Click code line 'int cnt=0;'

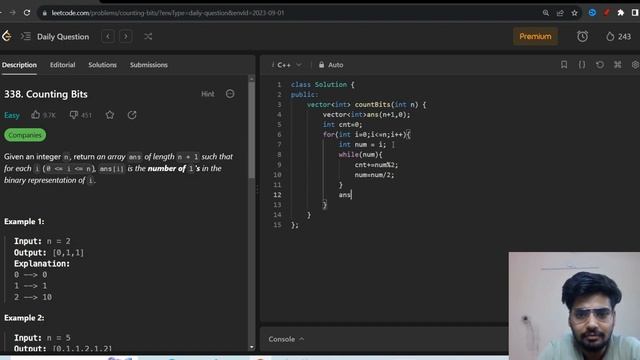[x=342, y=124]
